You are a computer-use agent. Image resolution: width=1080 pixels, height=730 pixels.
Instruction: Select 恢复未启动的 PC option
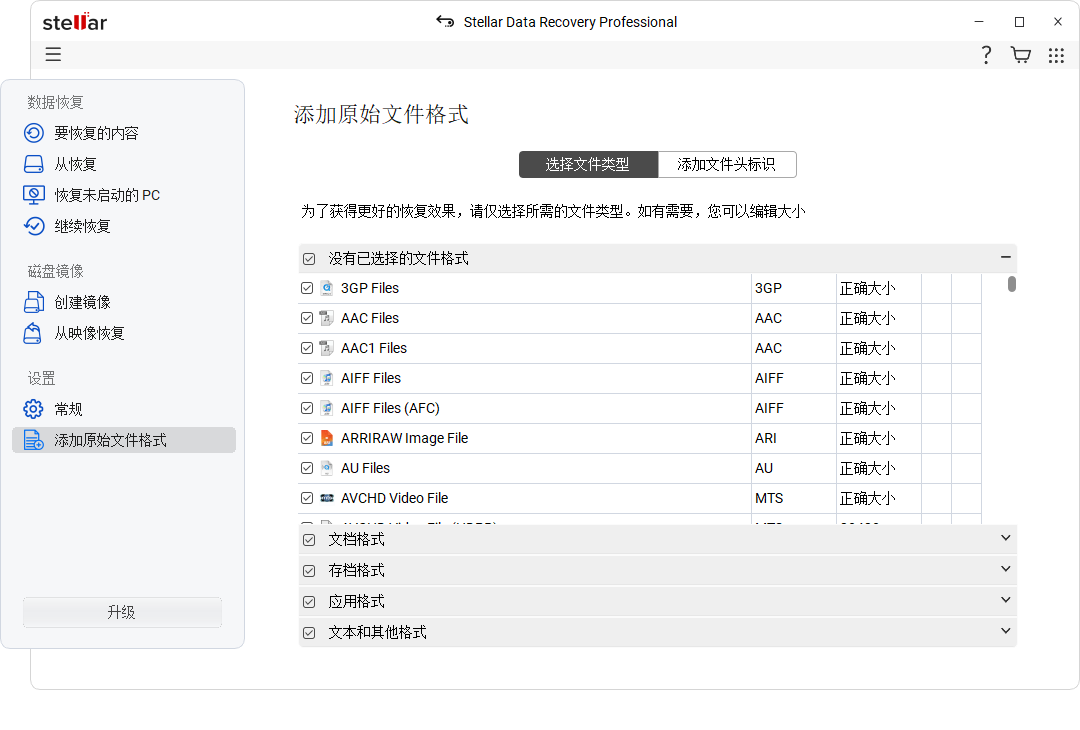pyautogui.click(x=95, y=194)
